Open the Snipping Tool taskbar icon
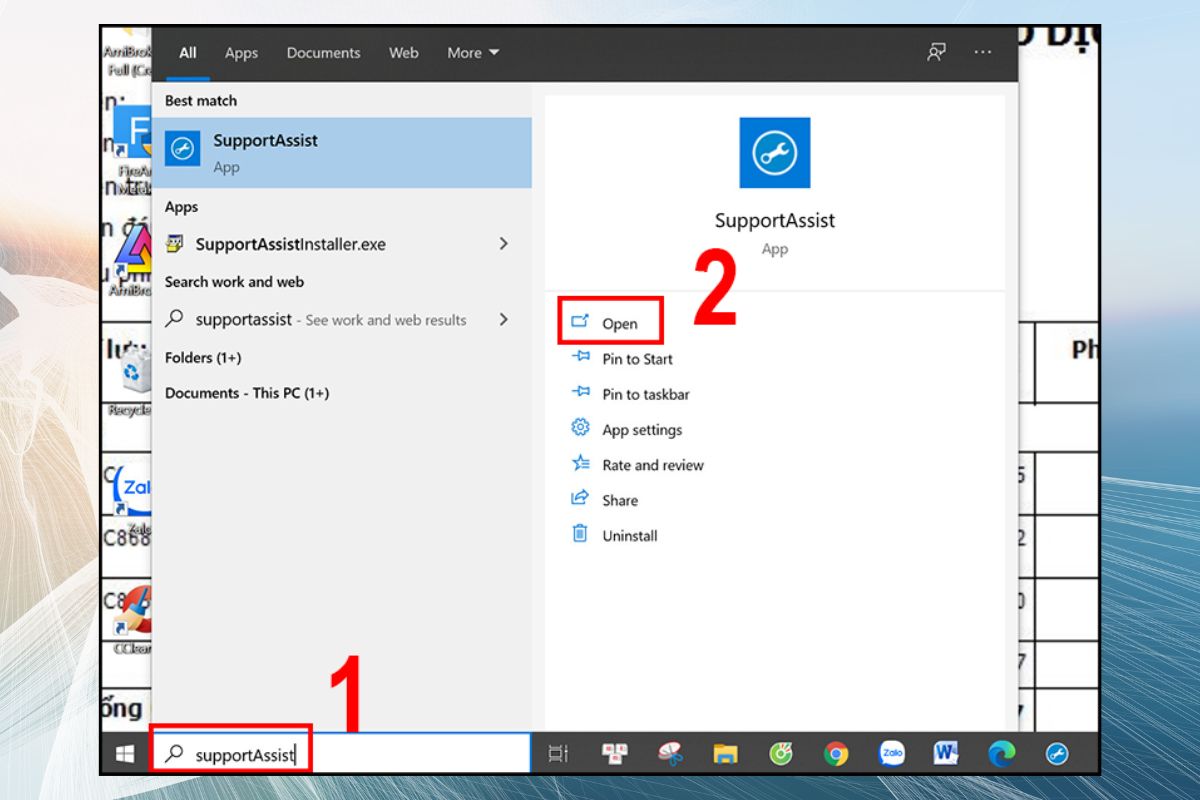1200x800 pixels. point(669,754)
